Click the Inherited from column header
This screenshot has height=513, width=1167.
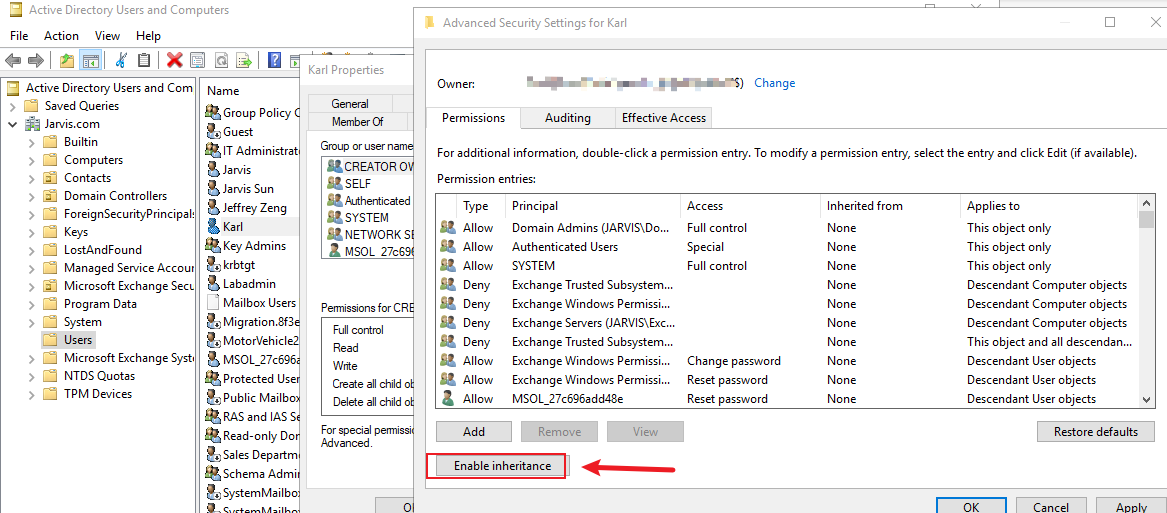click(890, 205)
